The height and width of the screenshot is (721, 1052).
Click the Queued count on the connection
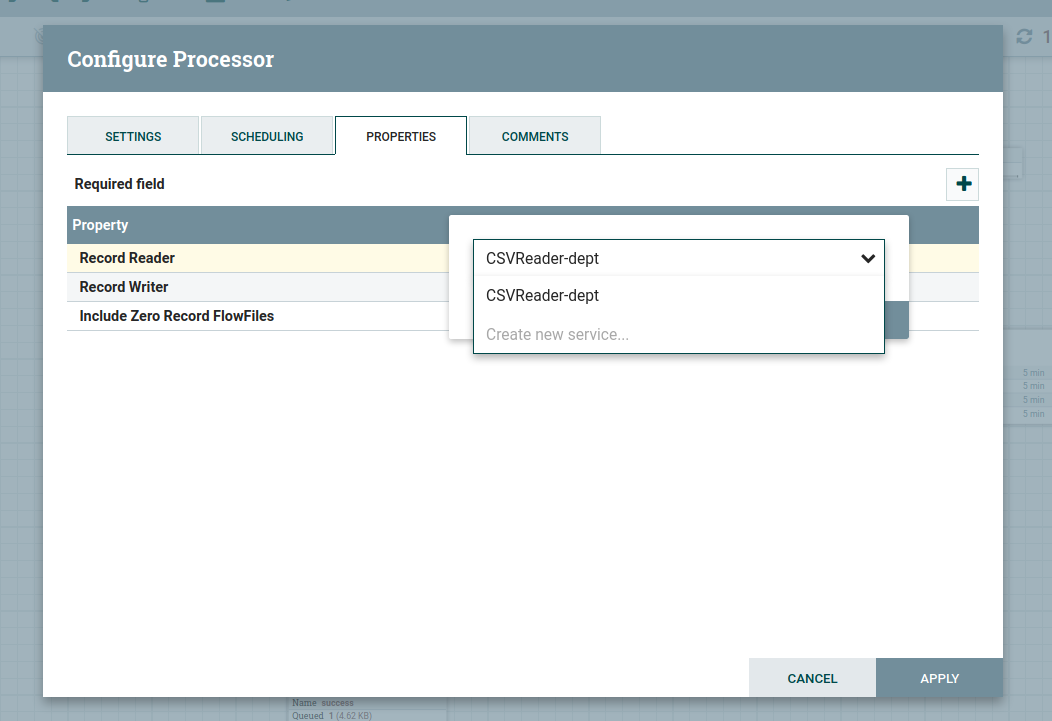(x=330, y=716)
